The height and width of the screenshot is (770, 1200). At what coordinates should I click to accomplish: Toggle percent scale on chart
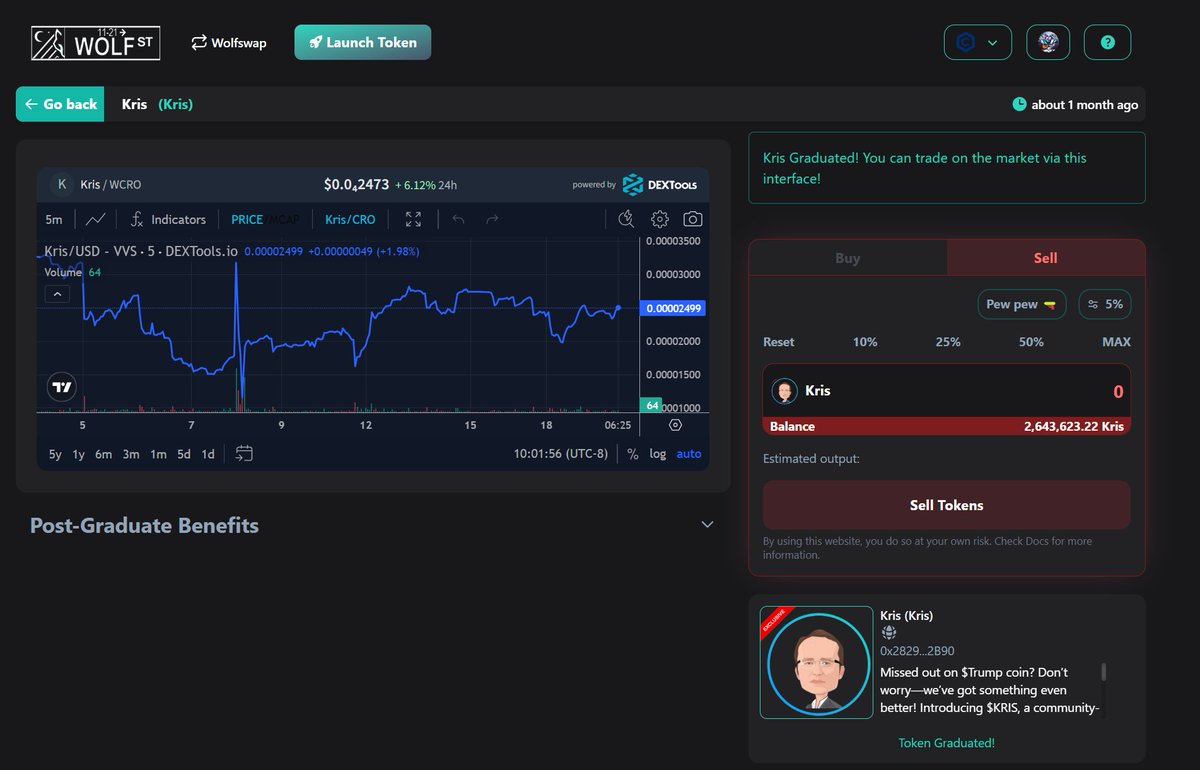click(633, 454)
